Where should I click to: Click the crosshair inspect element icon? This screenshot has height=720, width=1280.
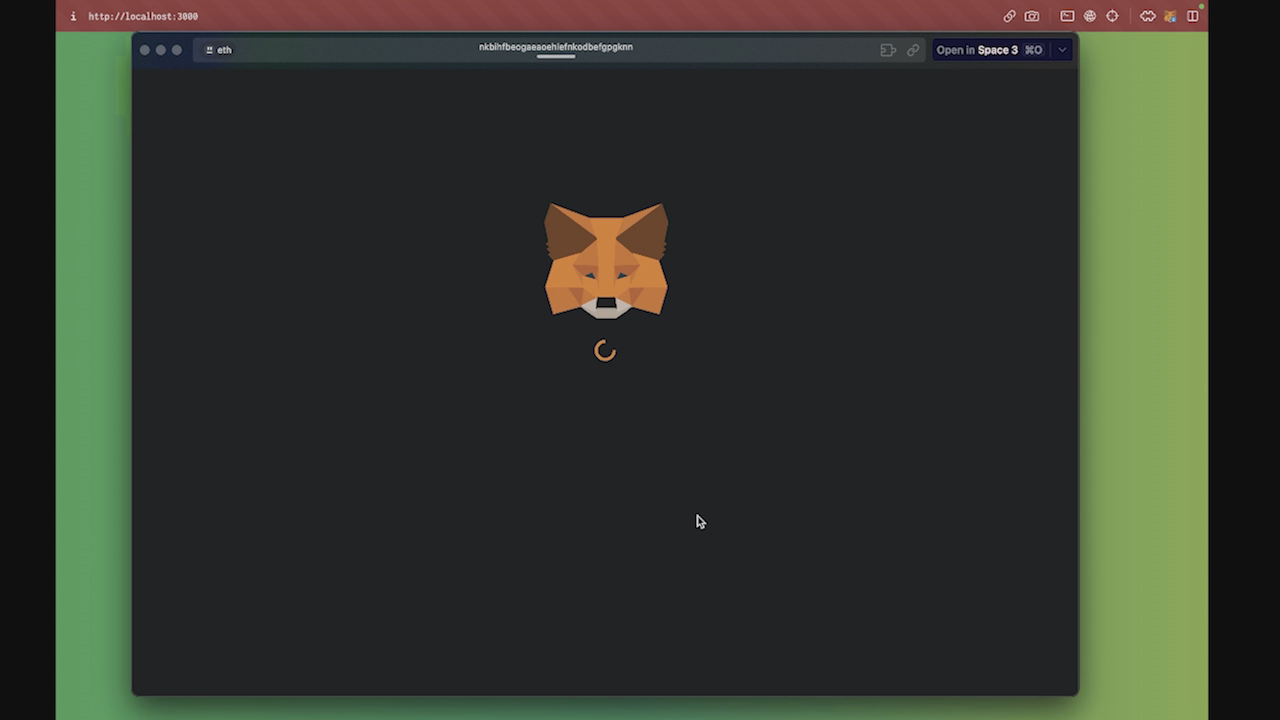(1112, 16)
